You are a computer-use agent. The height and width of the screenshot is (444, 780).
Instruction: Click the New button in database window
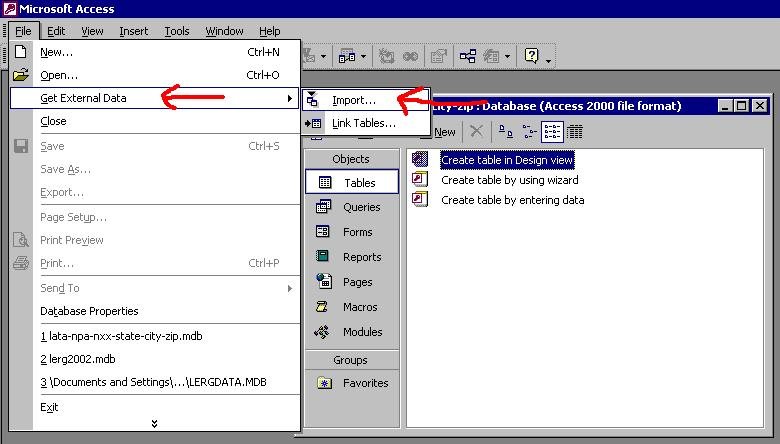(x=444, y=132)
